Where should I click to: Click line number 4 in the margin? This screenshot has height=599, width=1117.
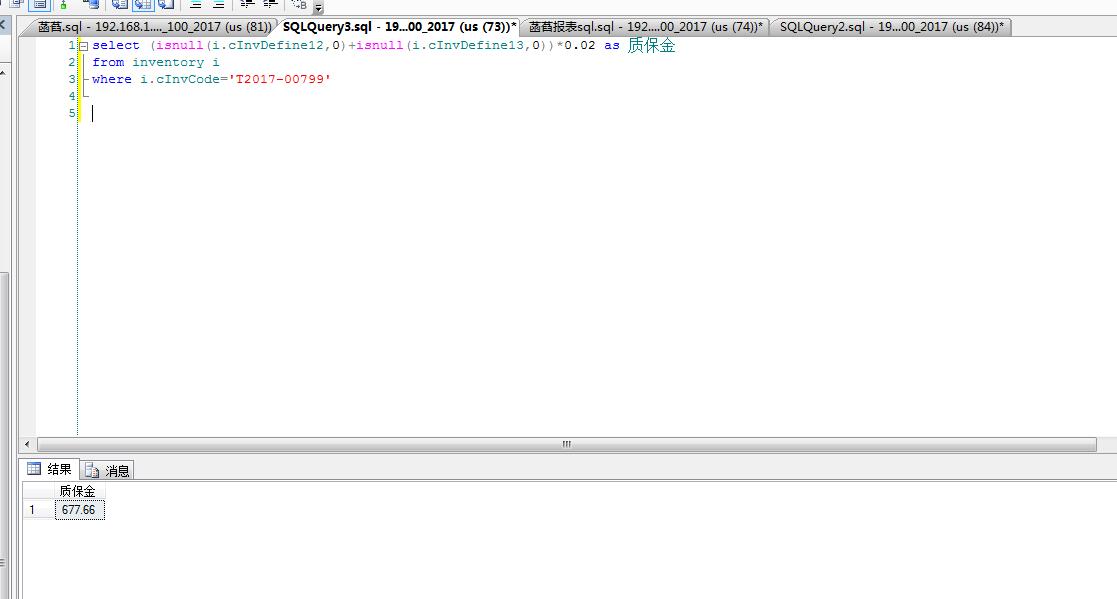(71, 96)
